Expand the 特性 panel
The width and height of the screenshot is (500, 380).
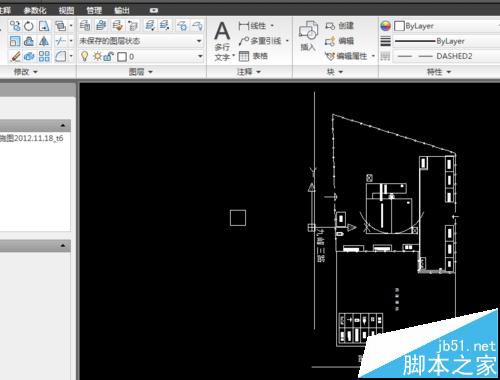(x=439, y=72)
